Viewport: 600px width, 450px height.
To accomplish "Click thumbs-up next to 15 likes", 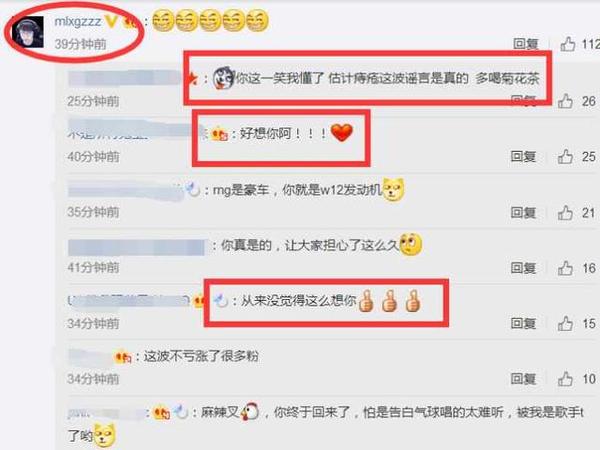I will (565, 324).
